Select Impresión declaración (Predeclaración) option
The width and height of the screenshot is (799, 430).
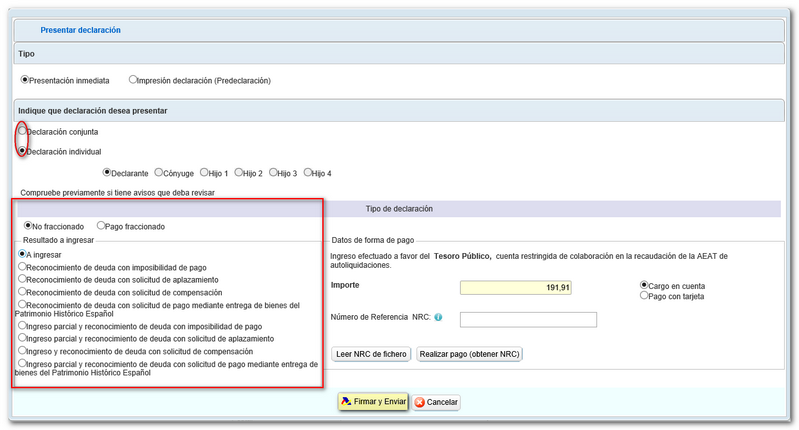point(133,79)
